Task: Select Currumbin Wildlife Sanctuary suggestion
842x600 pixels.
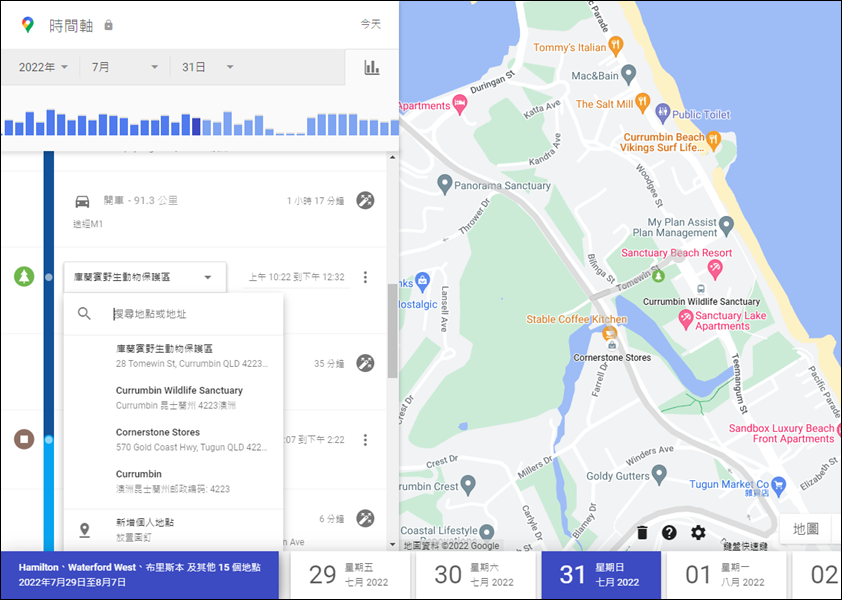Action: pyautogui.click(x=173, y=397)
